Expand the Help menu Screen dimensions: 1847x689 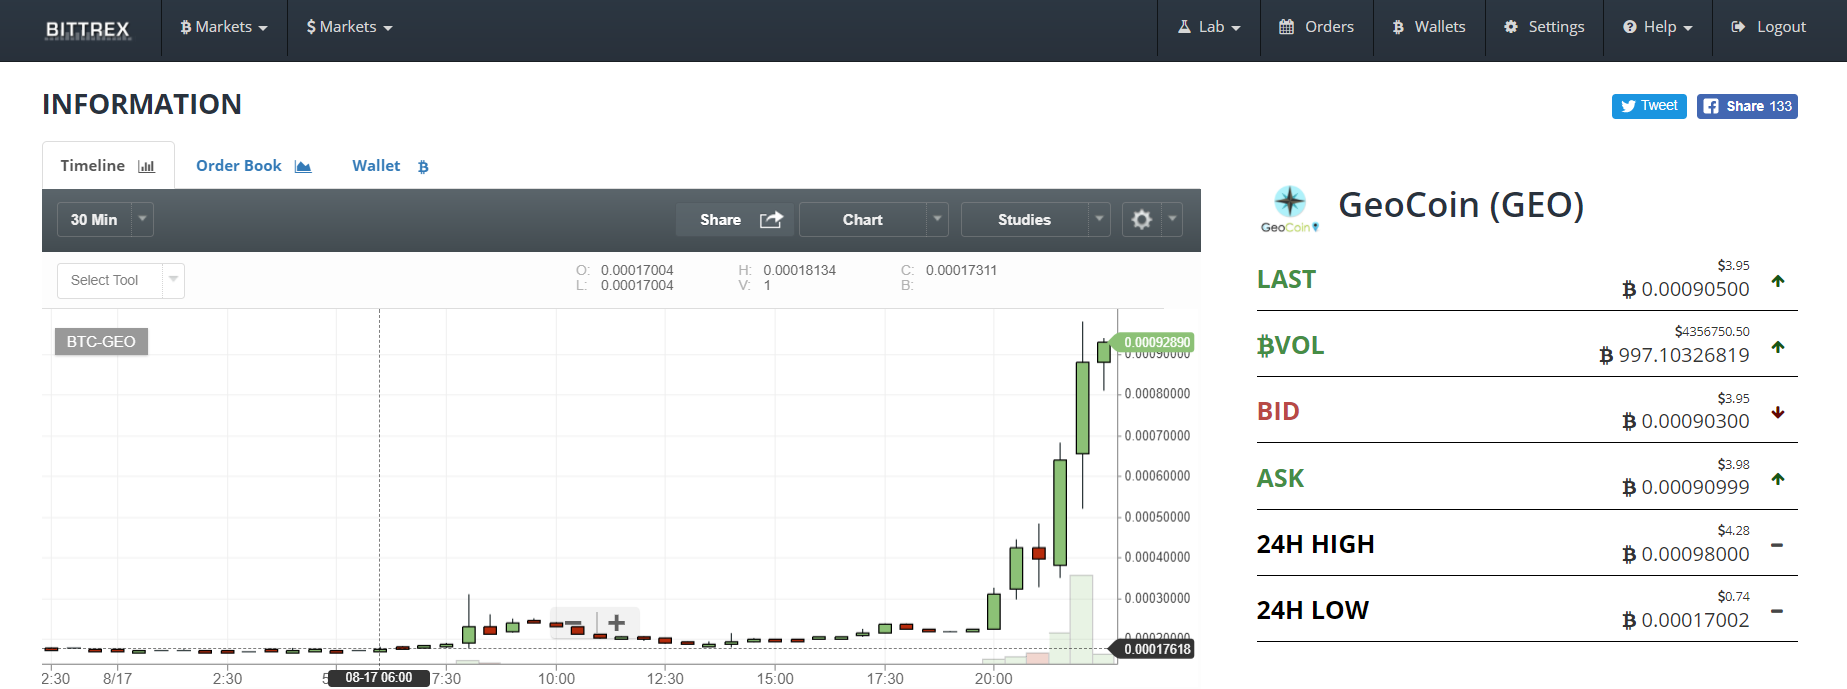pos(1657,27)
